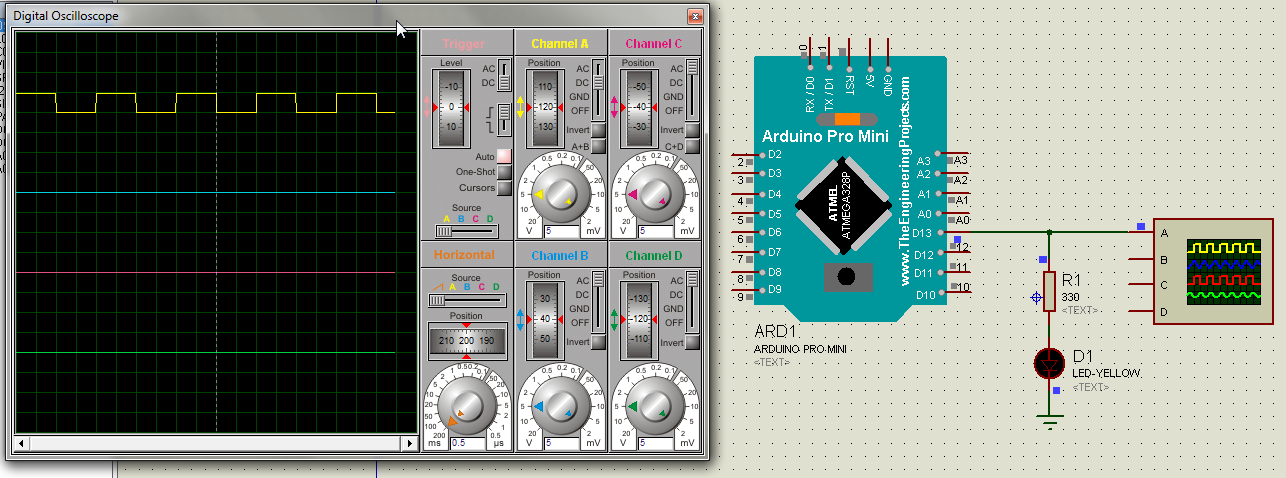Adjust the Horizontal Position thumbwheel
This screenshot has width=1286, height=478.
[467, 341]
